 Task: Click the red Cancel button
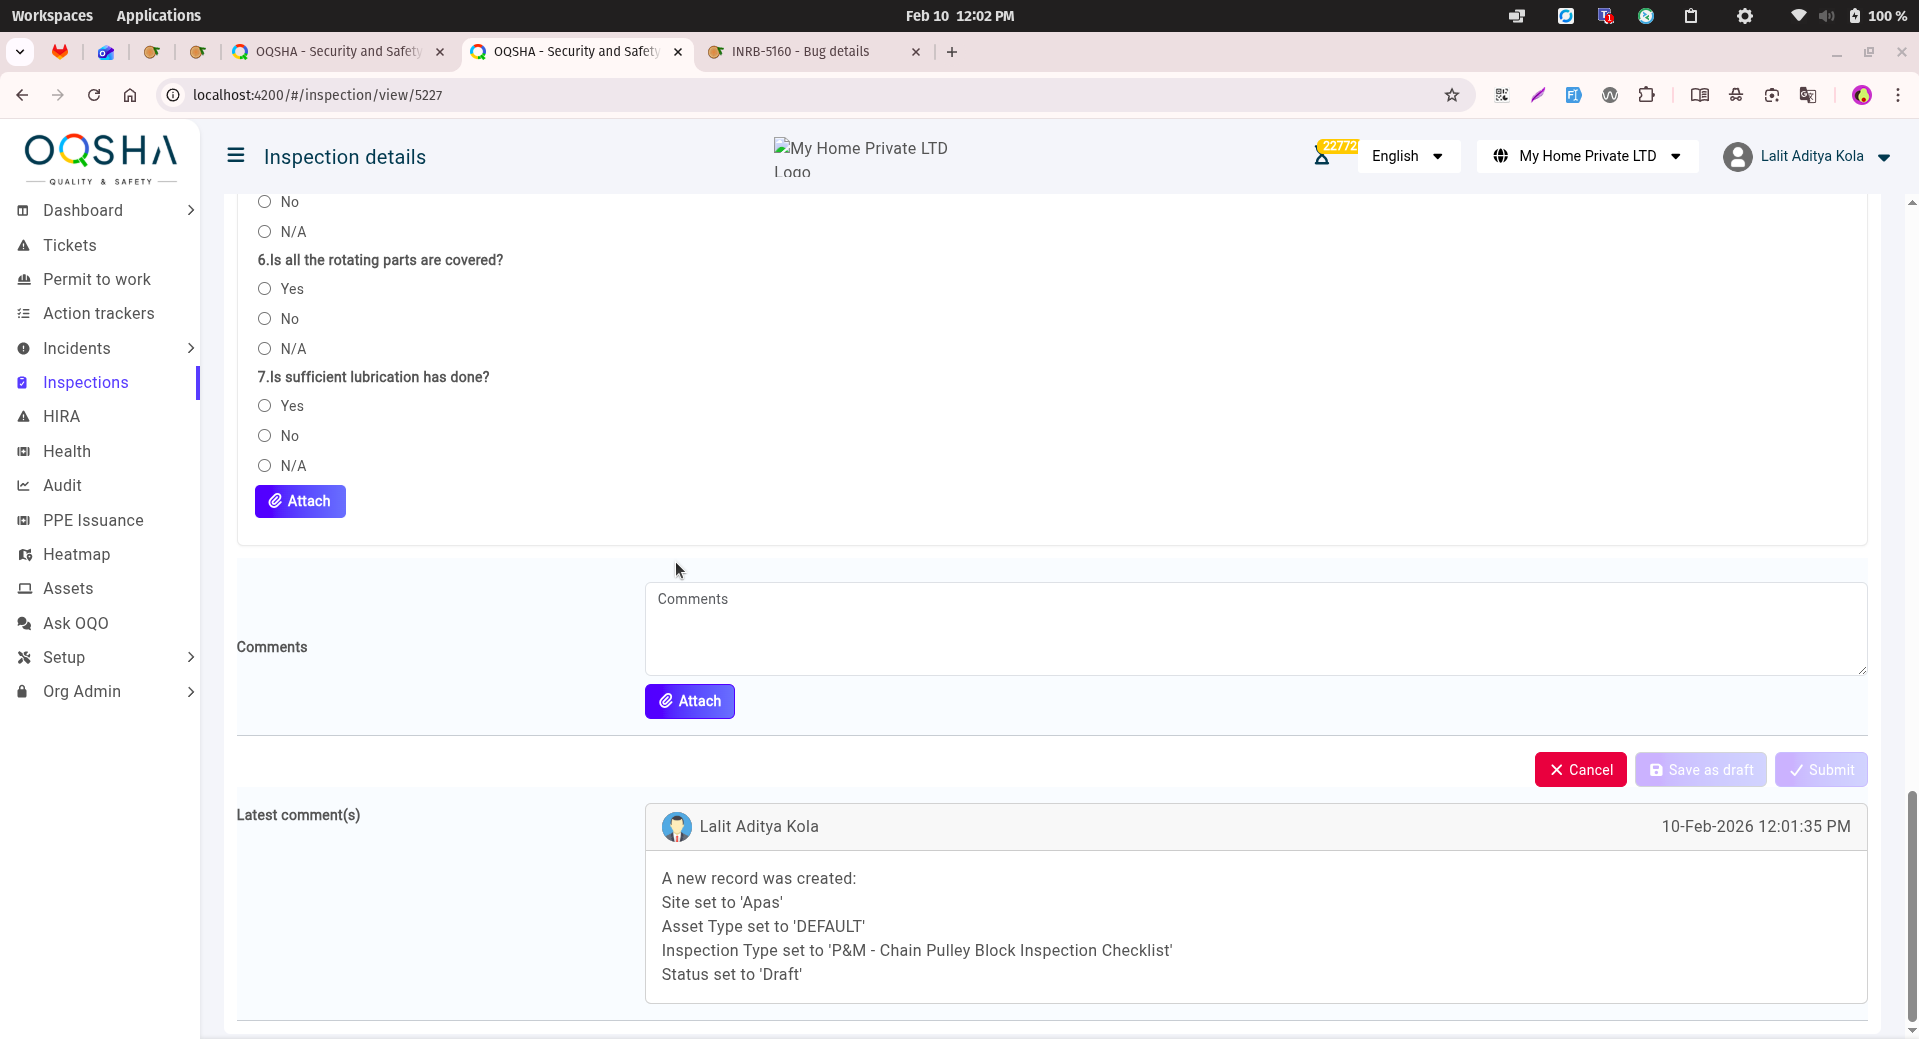(1580, 770)
